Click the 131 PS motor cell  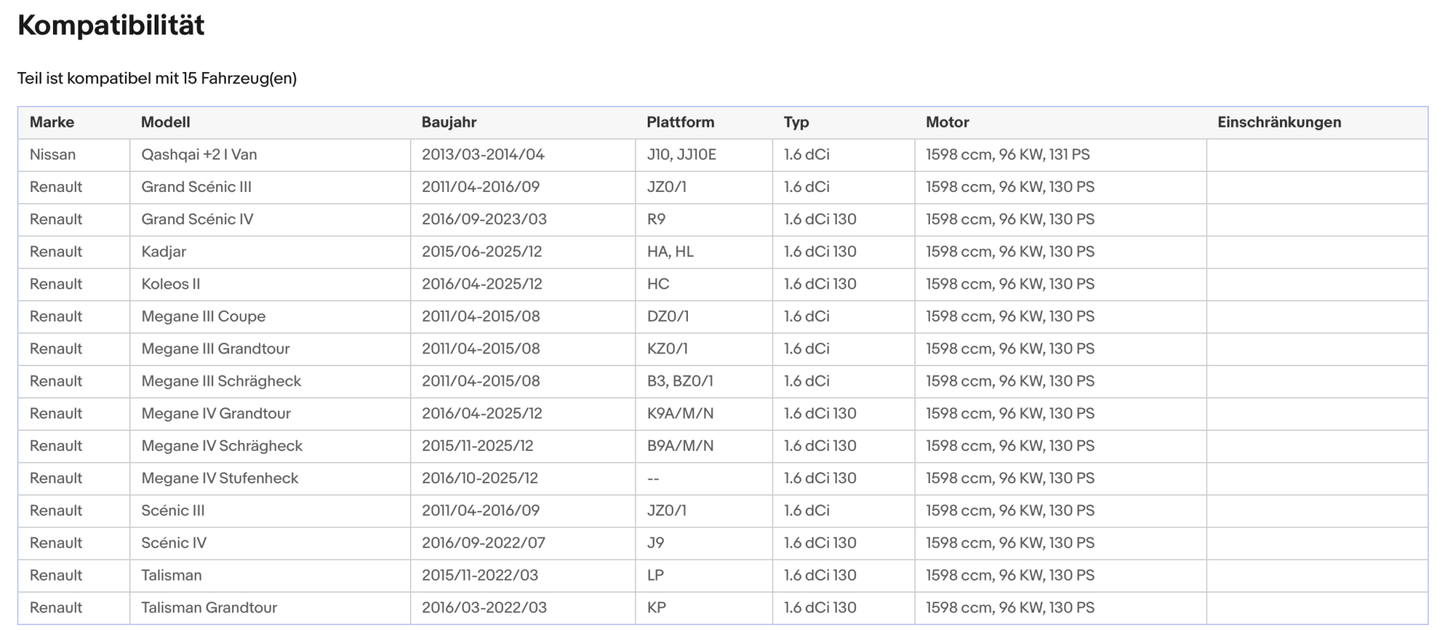point(1008,155)
